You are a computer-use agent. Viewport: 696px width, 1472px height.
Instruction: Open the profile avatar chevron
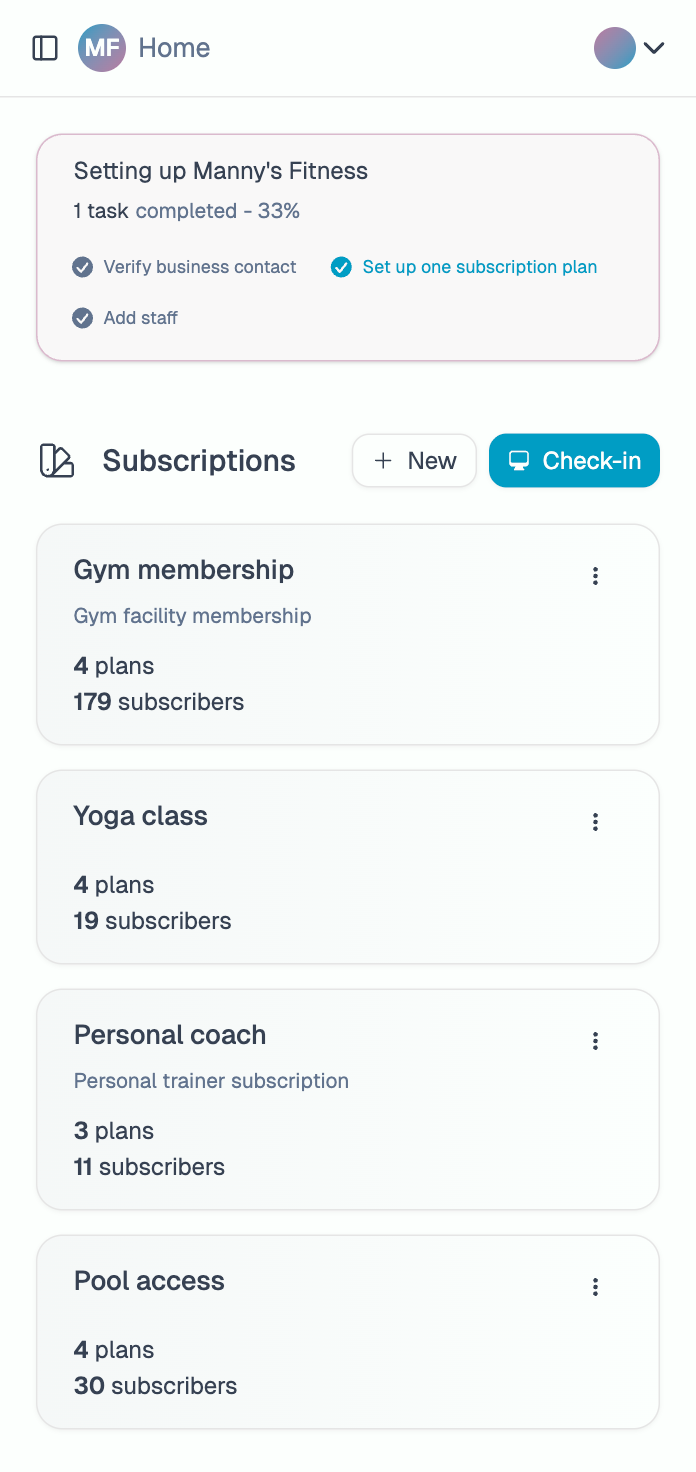(655, 47)
